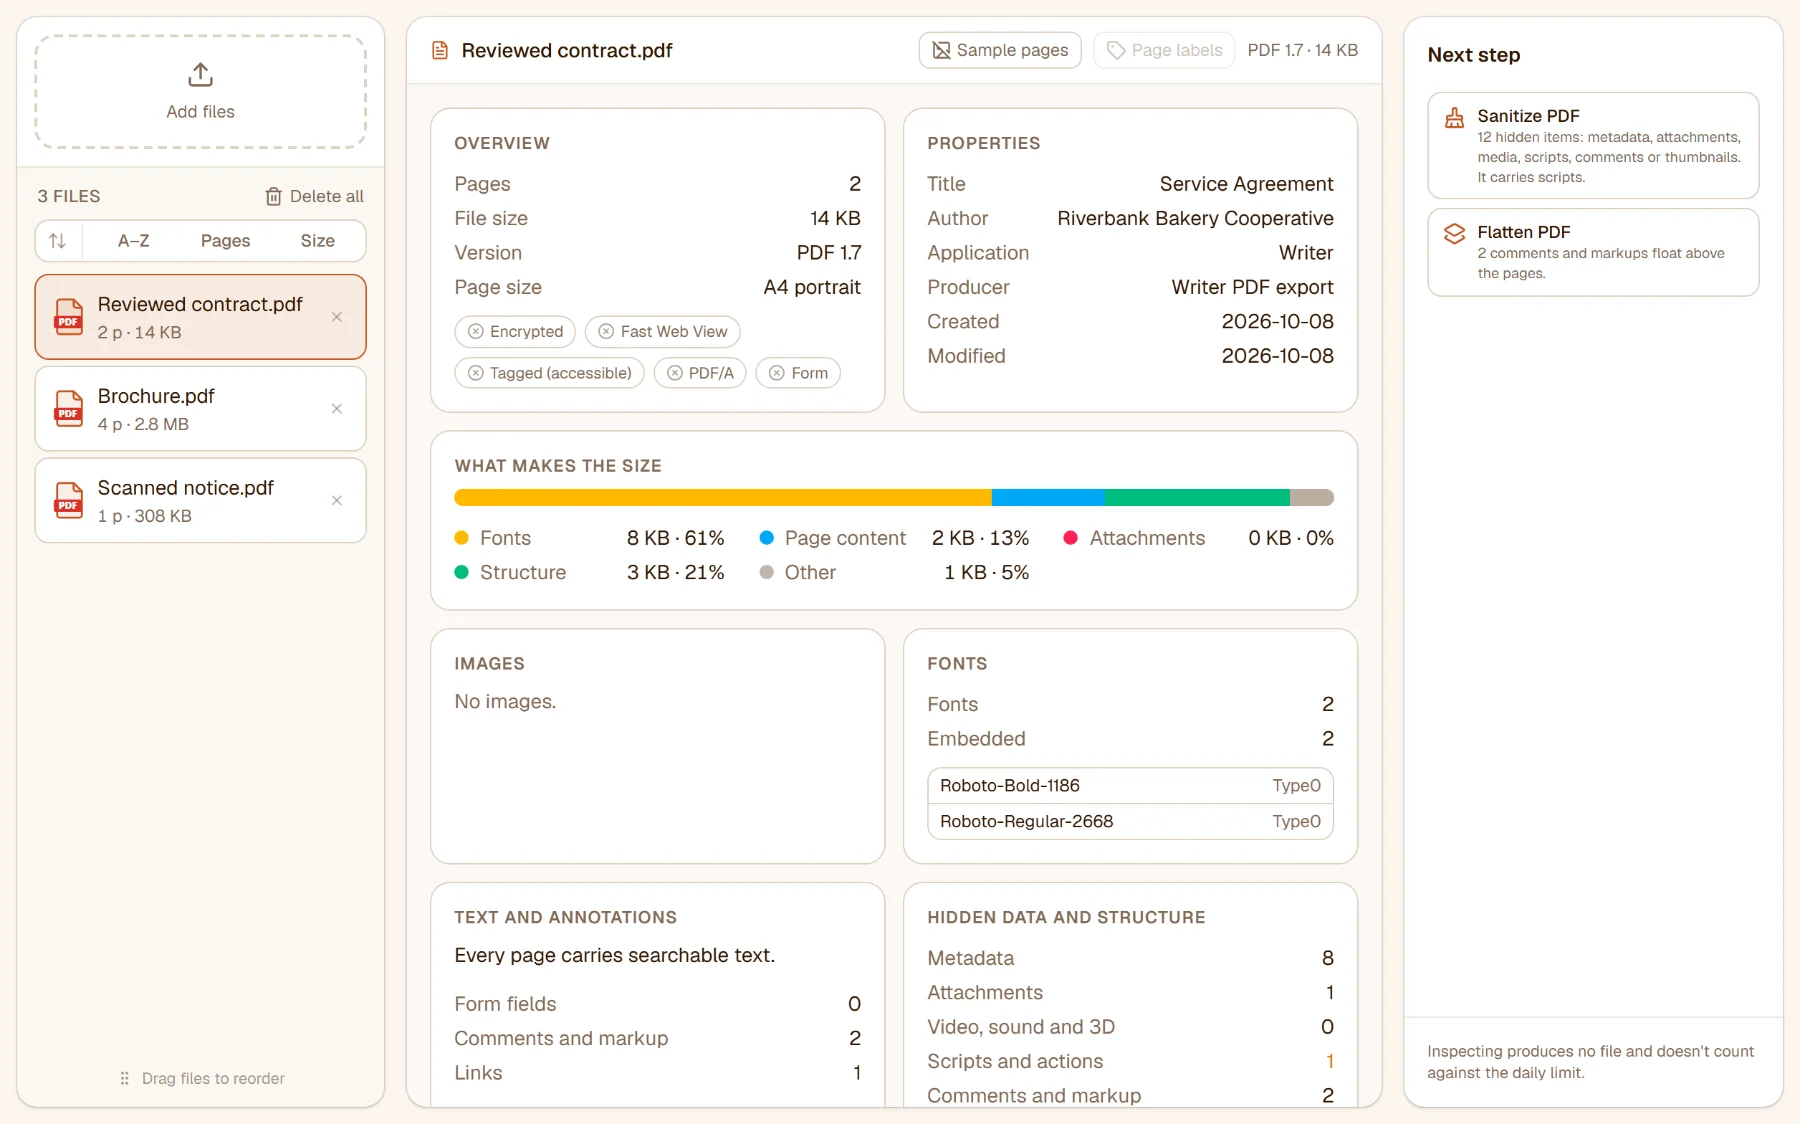This screenshot has width=1800, height=1124.
Task: Click the green Structure legend dot
Action: [462, 572]
